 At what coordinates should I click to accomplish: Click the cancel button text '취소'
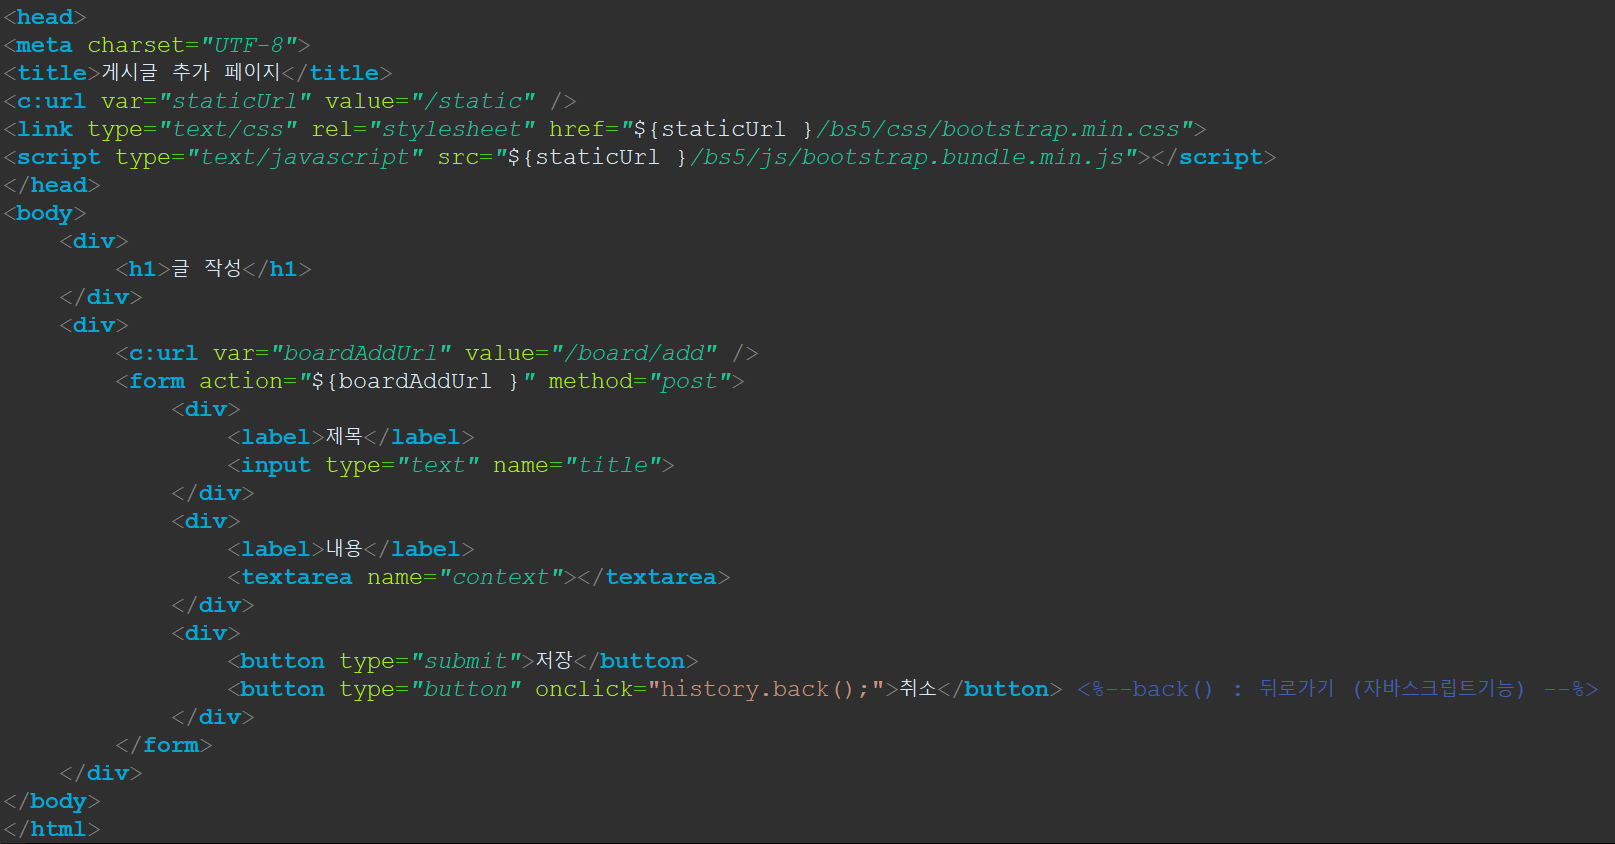pos(918,688)
